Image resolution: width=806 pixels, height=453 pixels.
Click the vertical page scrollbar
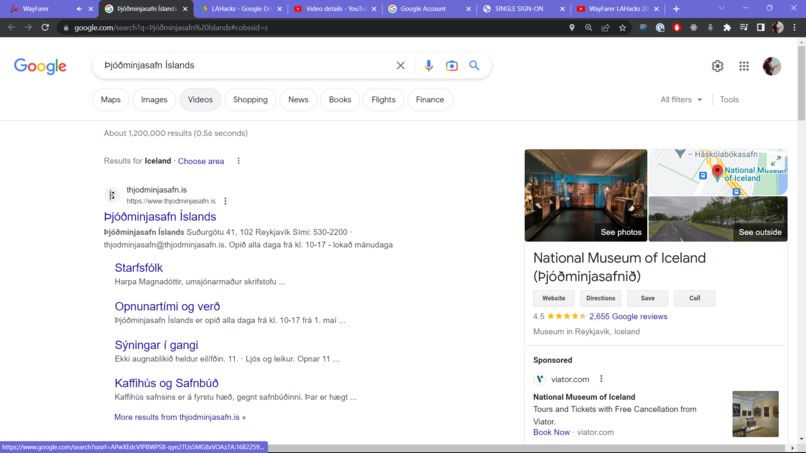tap(801, 242)
